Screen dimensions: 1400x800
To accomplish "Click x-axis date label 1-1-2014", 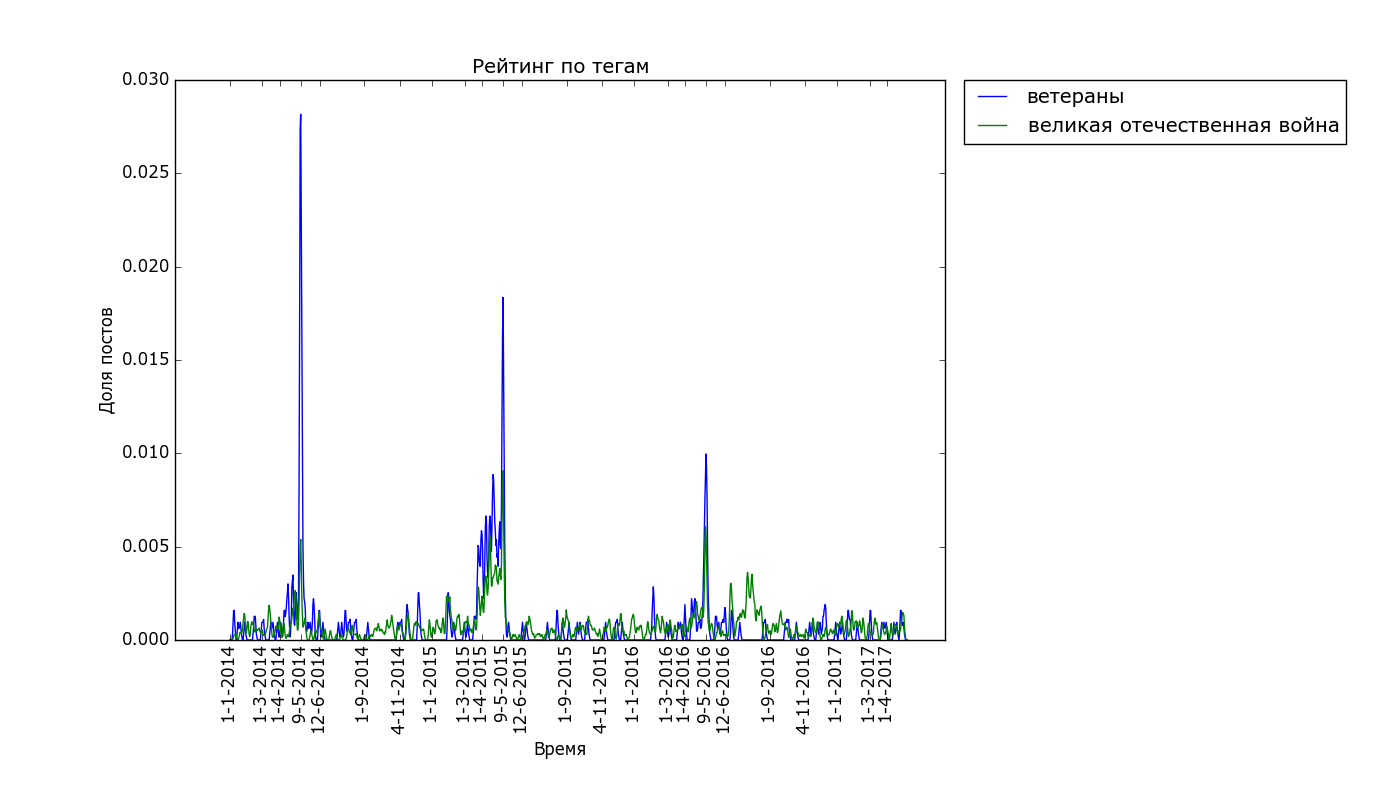I will click(x=229, y=685).
